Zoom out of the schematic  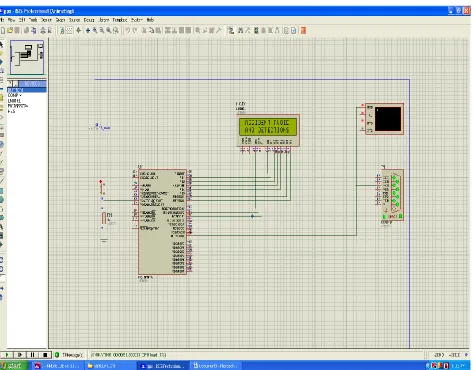(x=102, y=31)
